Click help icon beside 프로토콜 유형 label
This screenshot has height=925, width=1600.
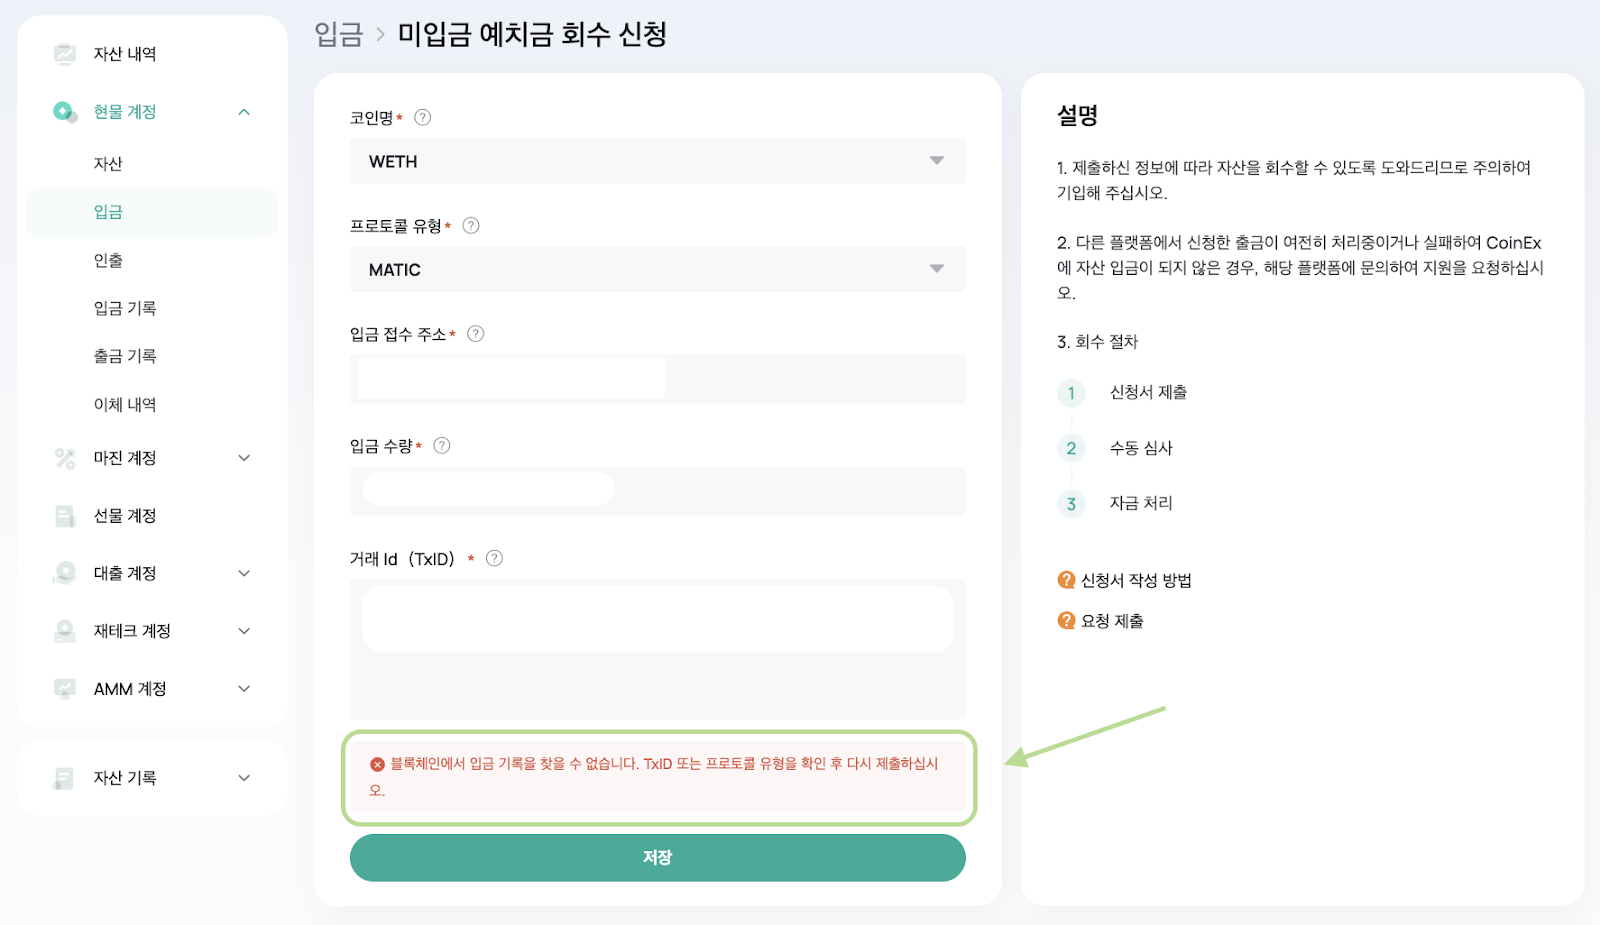tap(471, 225)
